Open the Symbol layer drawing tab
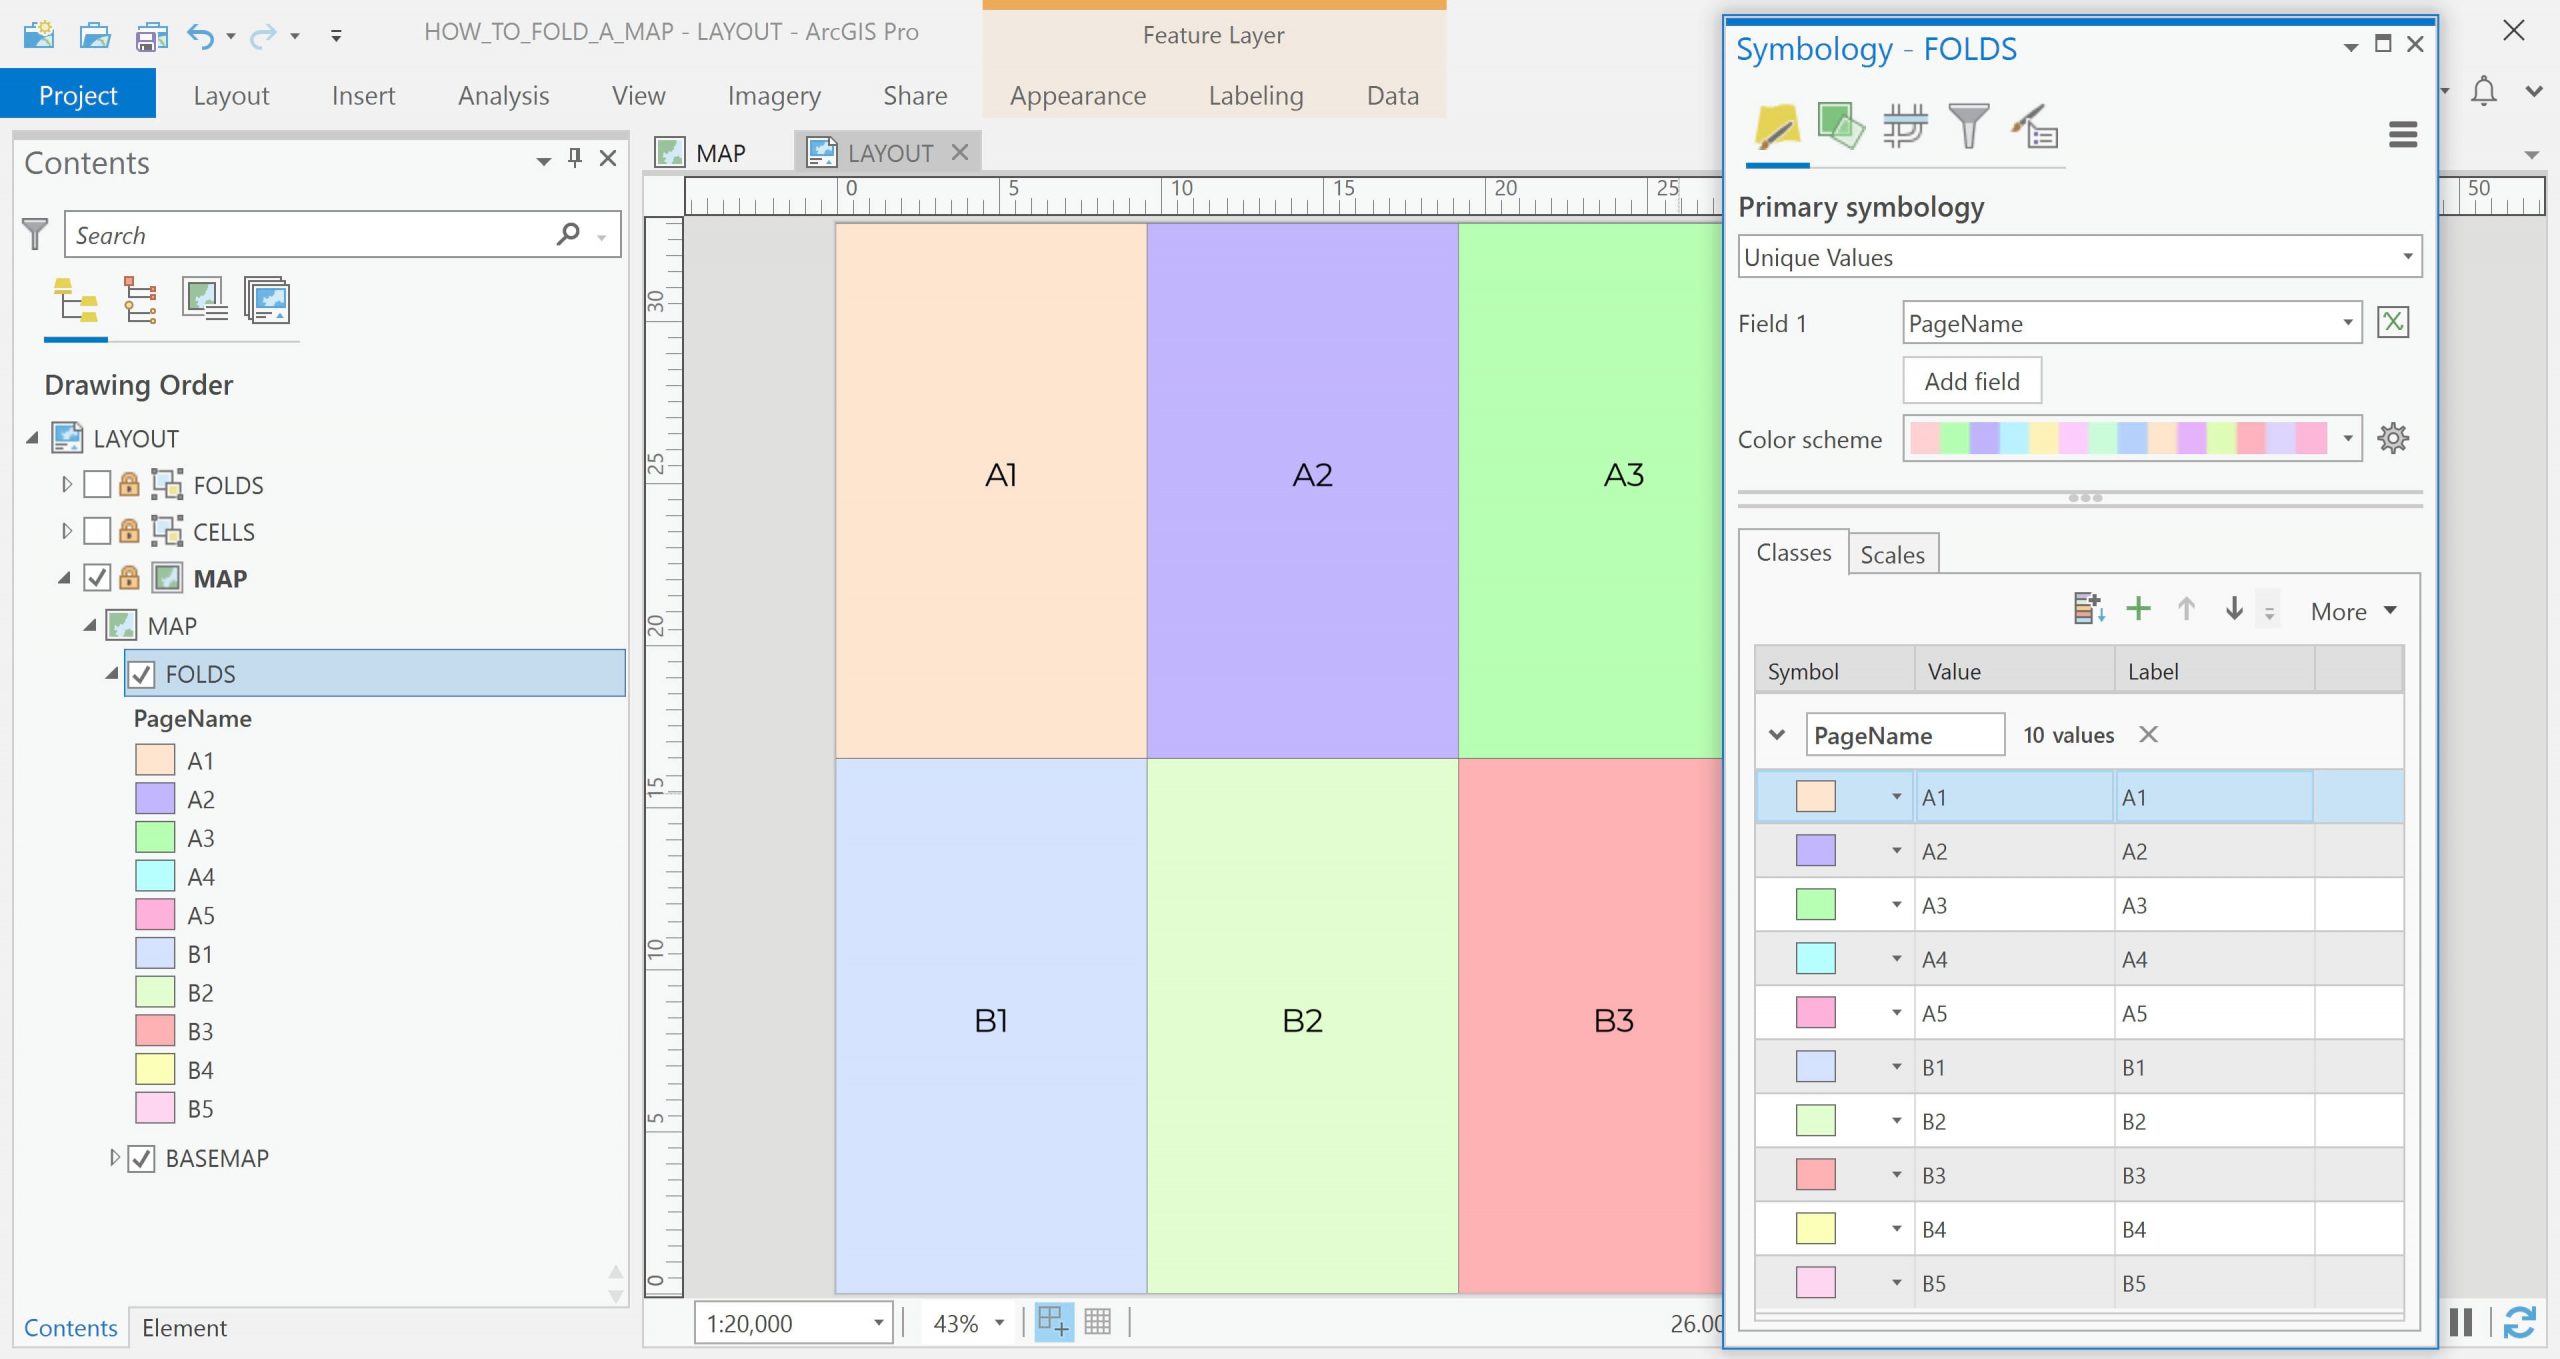 pos(1904,127)
